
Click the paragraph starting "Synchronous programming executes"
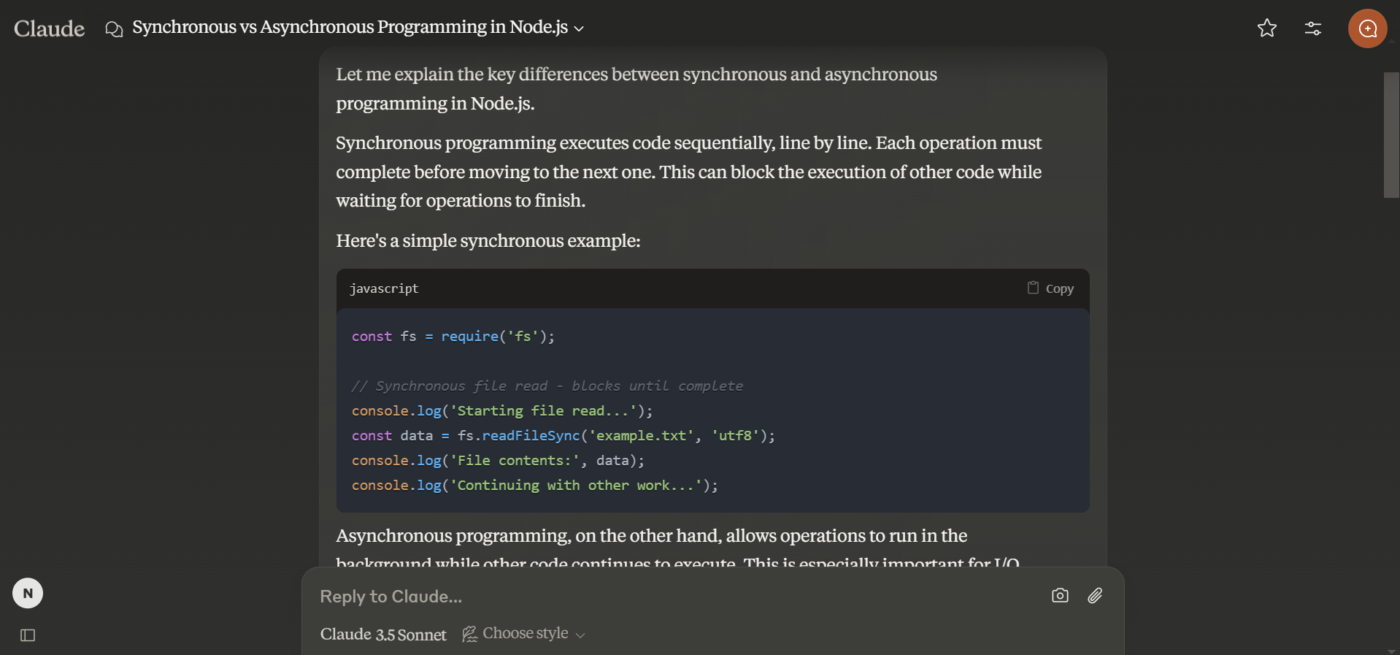(x=689, y=172)
